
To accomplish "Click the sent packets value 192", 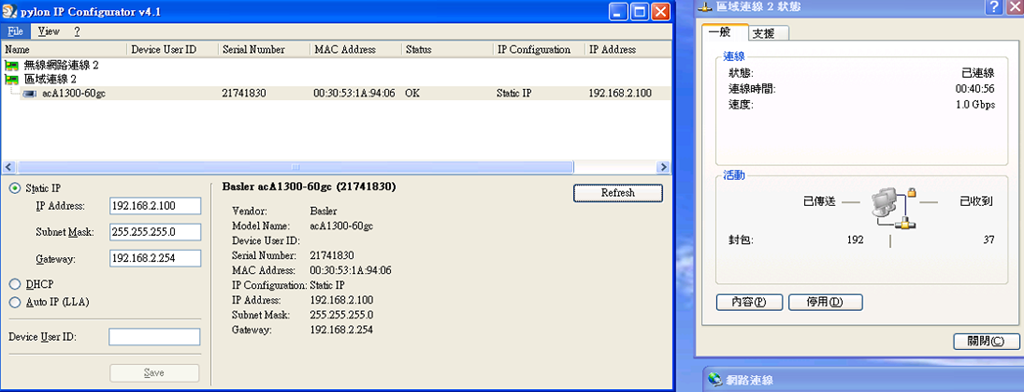I will tap(855, 240).
